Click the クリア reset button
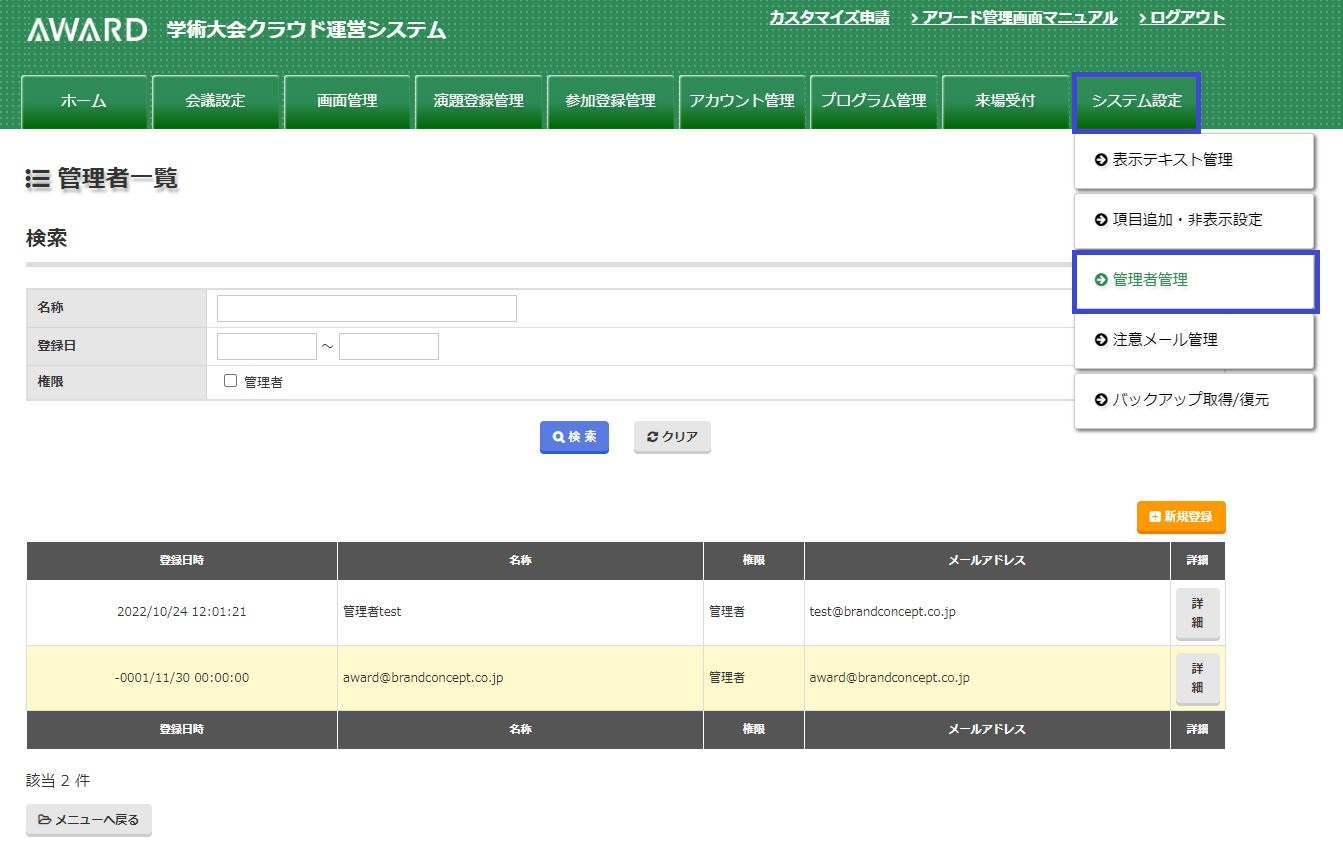Viewport: 1343px width, 850px height. pos(672,437)
